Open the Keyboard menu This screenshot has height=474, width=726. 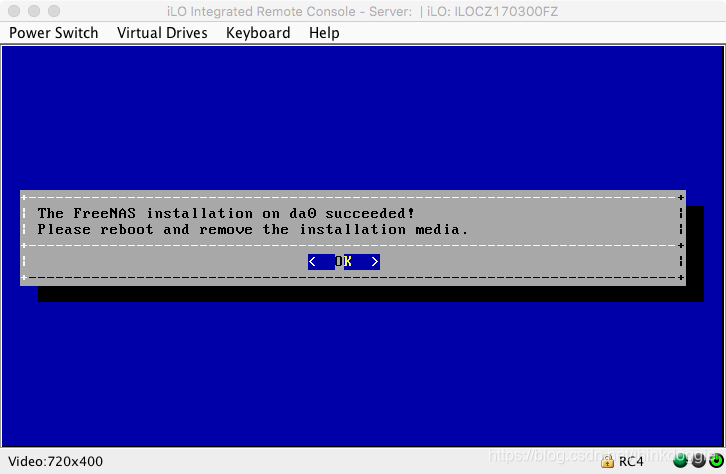click(258, 33)
